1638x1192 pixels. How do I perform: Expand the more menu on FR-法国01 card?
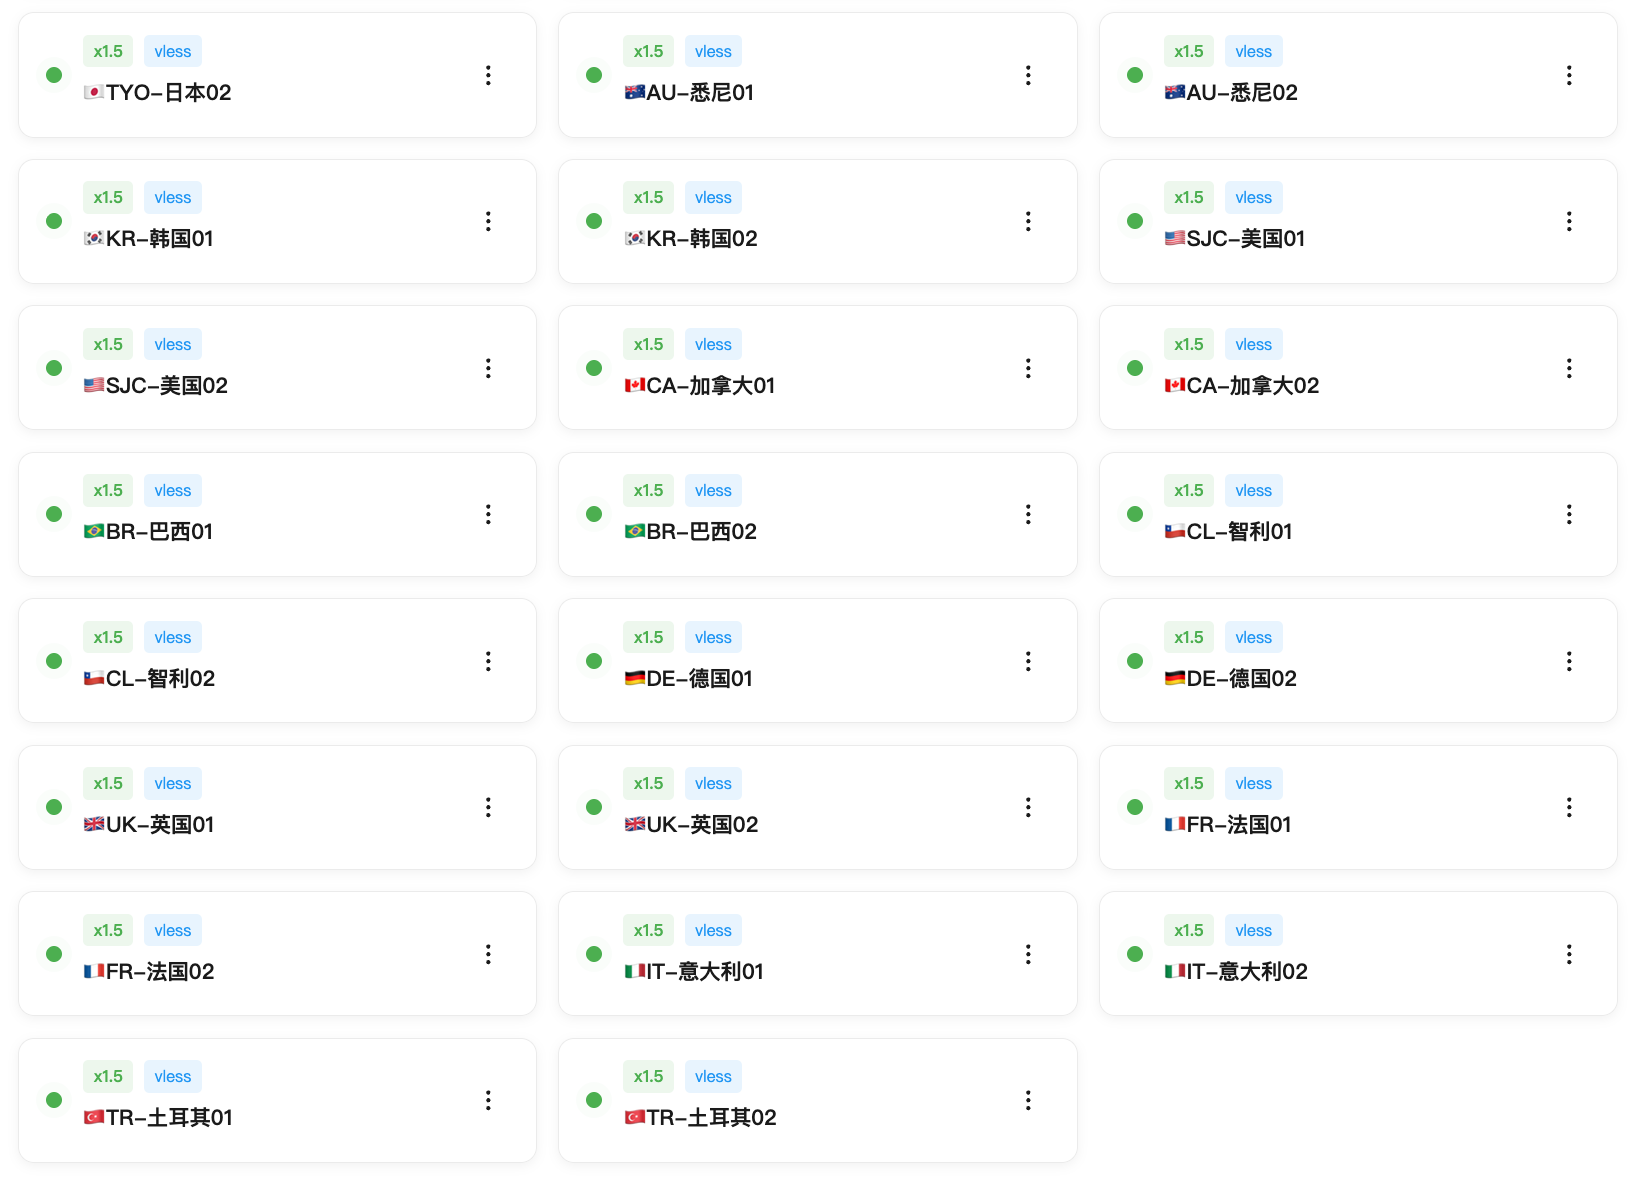[x=1569, y=807]
